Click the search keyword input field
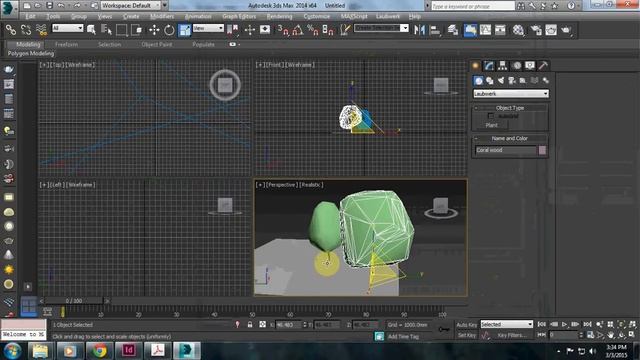Screen dimensions: 640x360 point(473,6)
